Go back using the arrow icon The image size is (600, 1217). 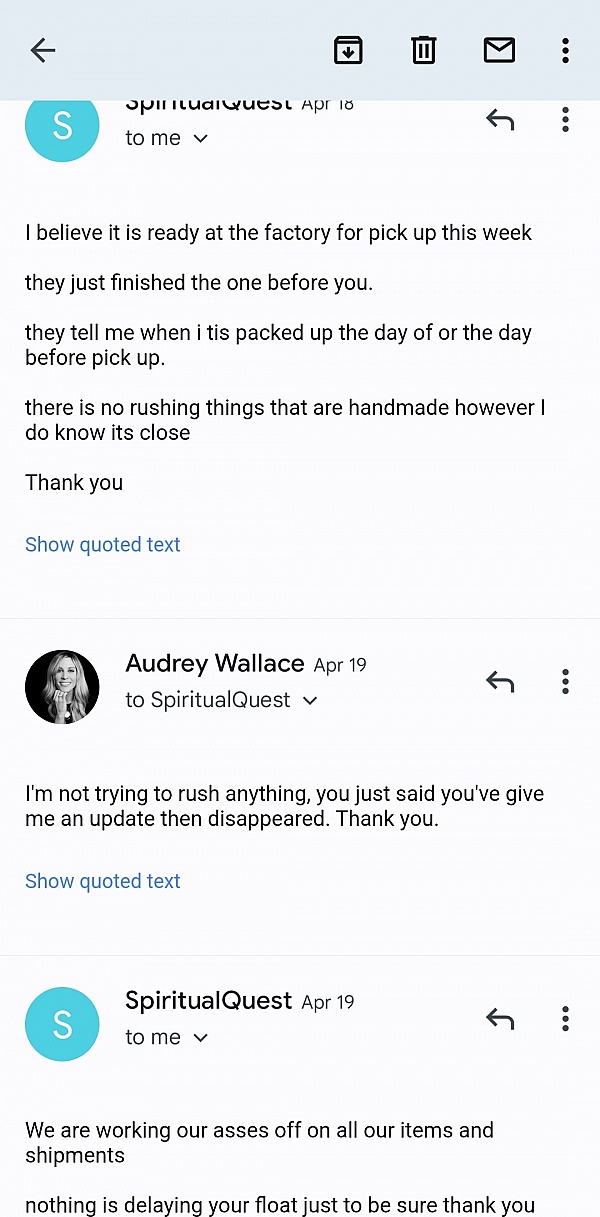(x=43, y=50)
